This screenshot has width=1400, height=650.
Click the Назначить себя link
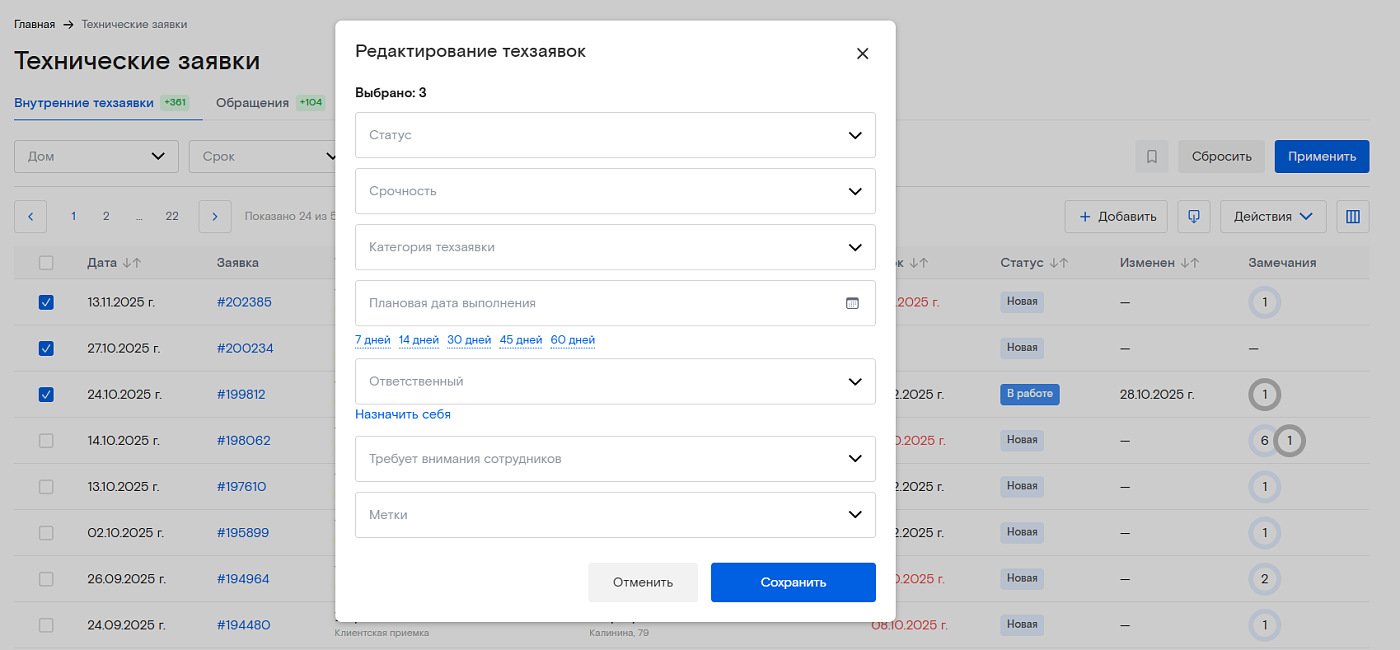click(402, 414)
